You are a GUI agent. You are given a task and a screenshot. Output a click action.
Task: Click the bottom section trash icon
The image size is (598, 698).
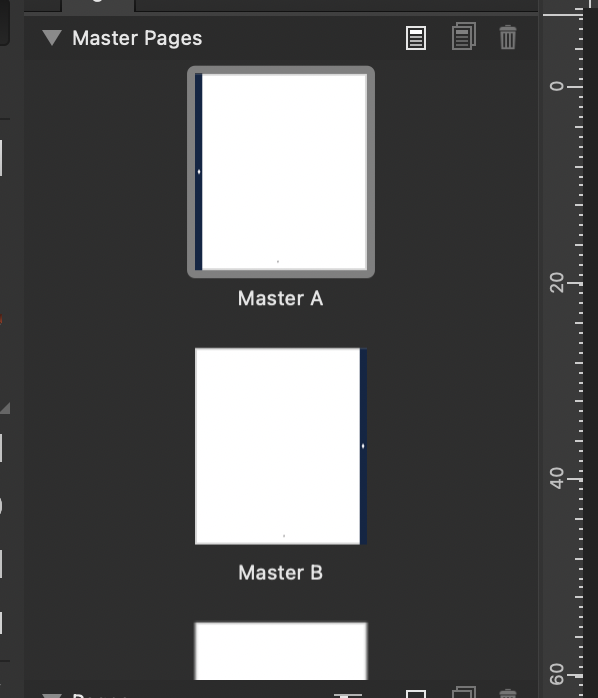pos(508,694)
